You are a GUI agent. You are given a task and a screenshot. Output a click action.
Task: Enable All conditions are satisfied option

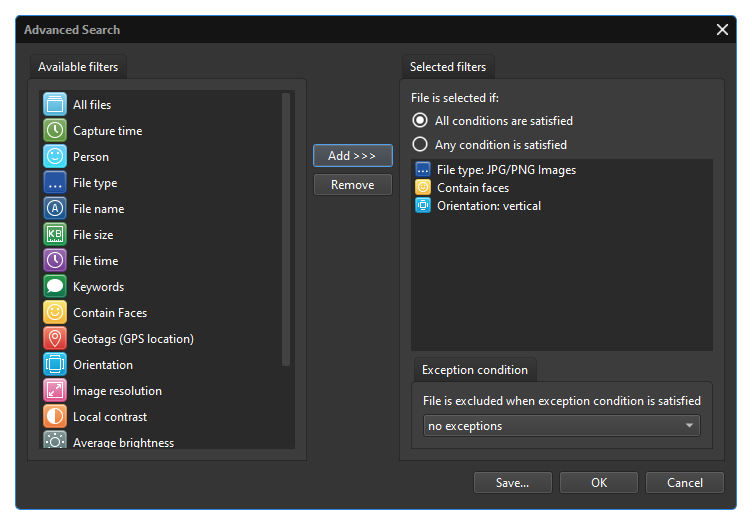click(421, 121)
